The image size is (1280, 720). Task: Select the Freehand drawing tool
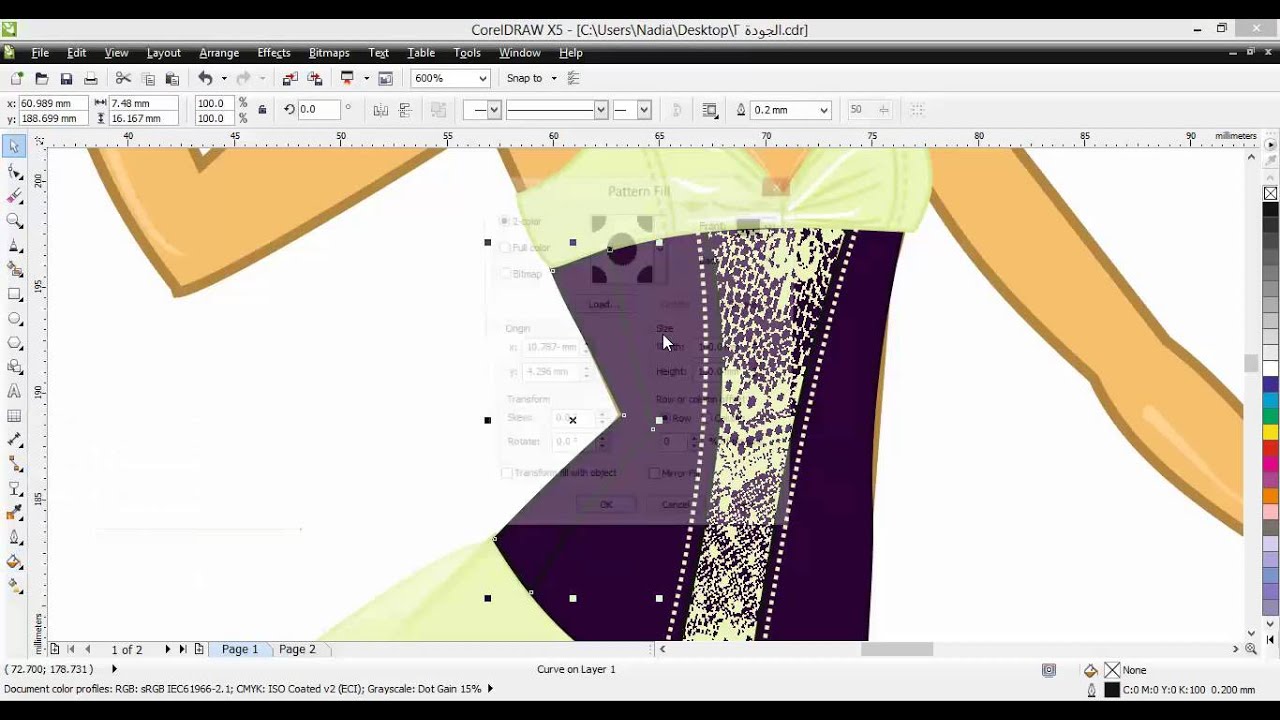(14, 245)
